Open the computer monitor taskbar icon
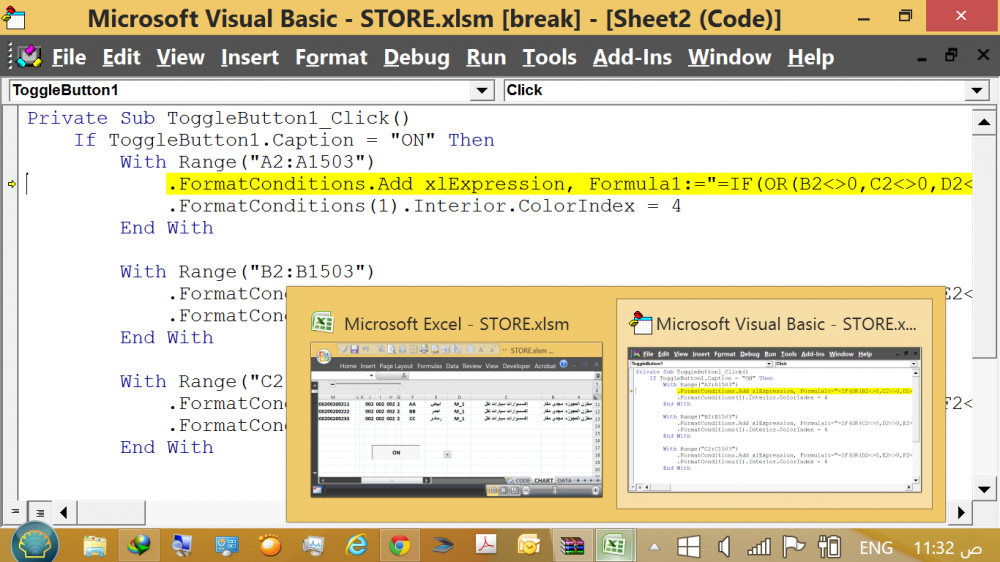 click(x=182, y=546)
